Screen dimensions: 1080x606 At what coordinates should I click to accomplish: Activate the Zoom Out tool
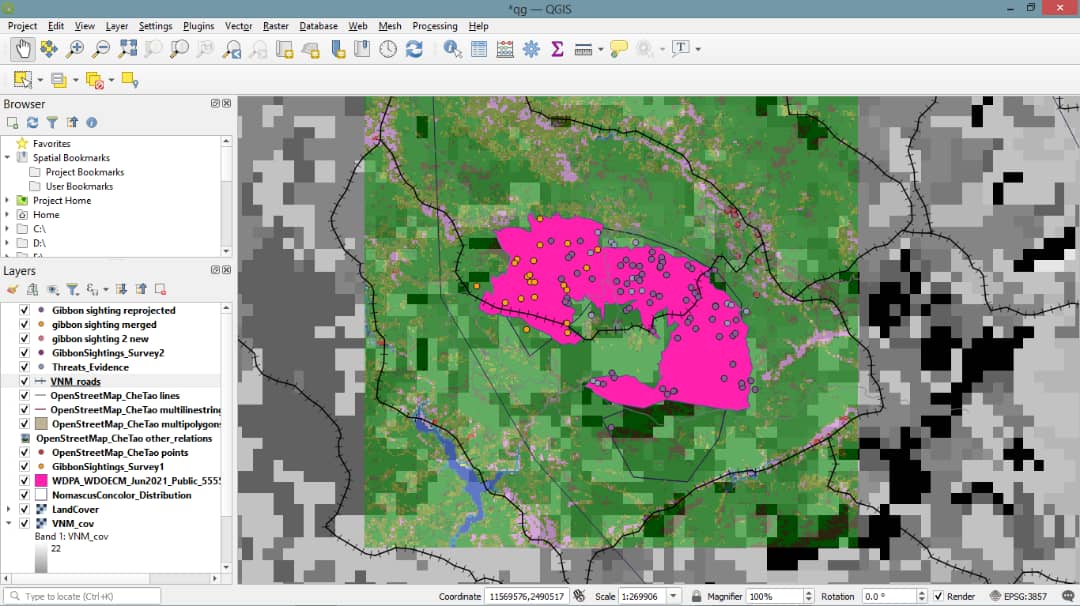101,49
